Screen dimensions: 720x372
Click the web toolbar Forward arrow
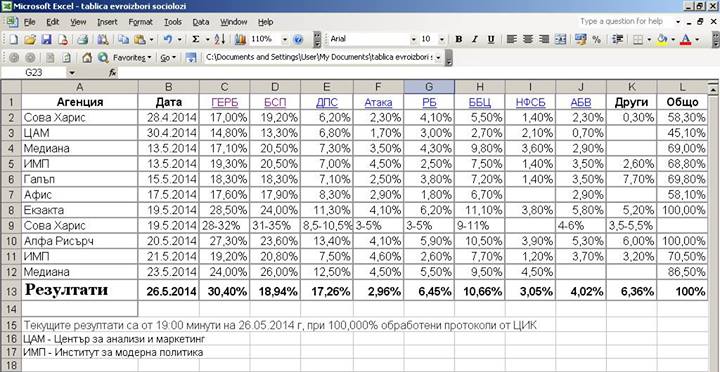click(x=30, y=57)
